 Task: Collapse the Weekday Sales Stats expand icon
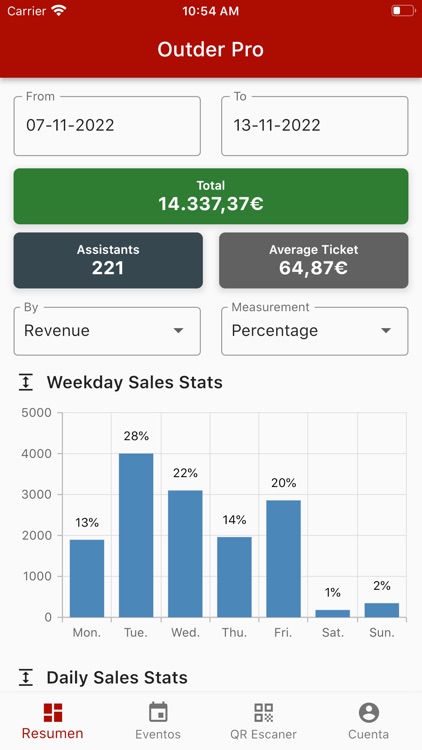coord(26,383)
